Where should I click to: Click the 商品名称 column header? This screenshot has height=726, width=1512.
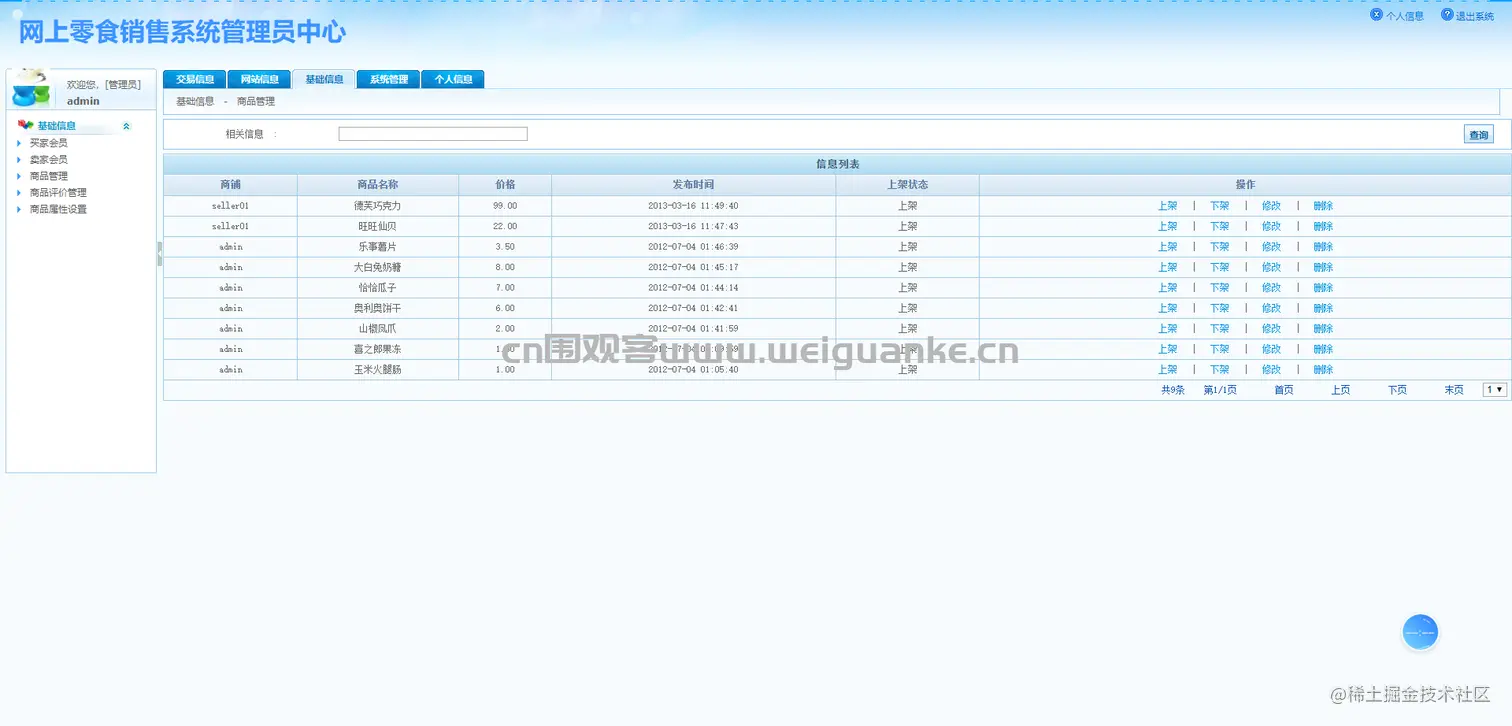click(378, 185)
